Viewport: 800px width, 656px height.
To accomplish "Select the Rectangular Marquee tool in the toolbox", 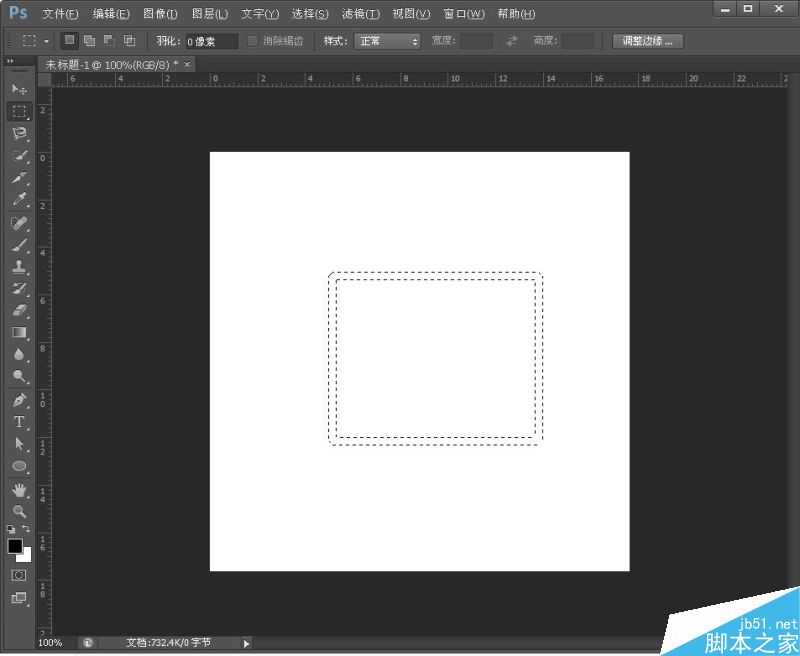I will pyautogui.click(x=19, y=112).
